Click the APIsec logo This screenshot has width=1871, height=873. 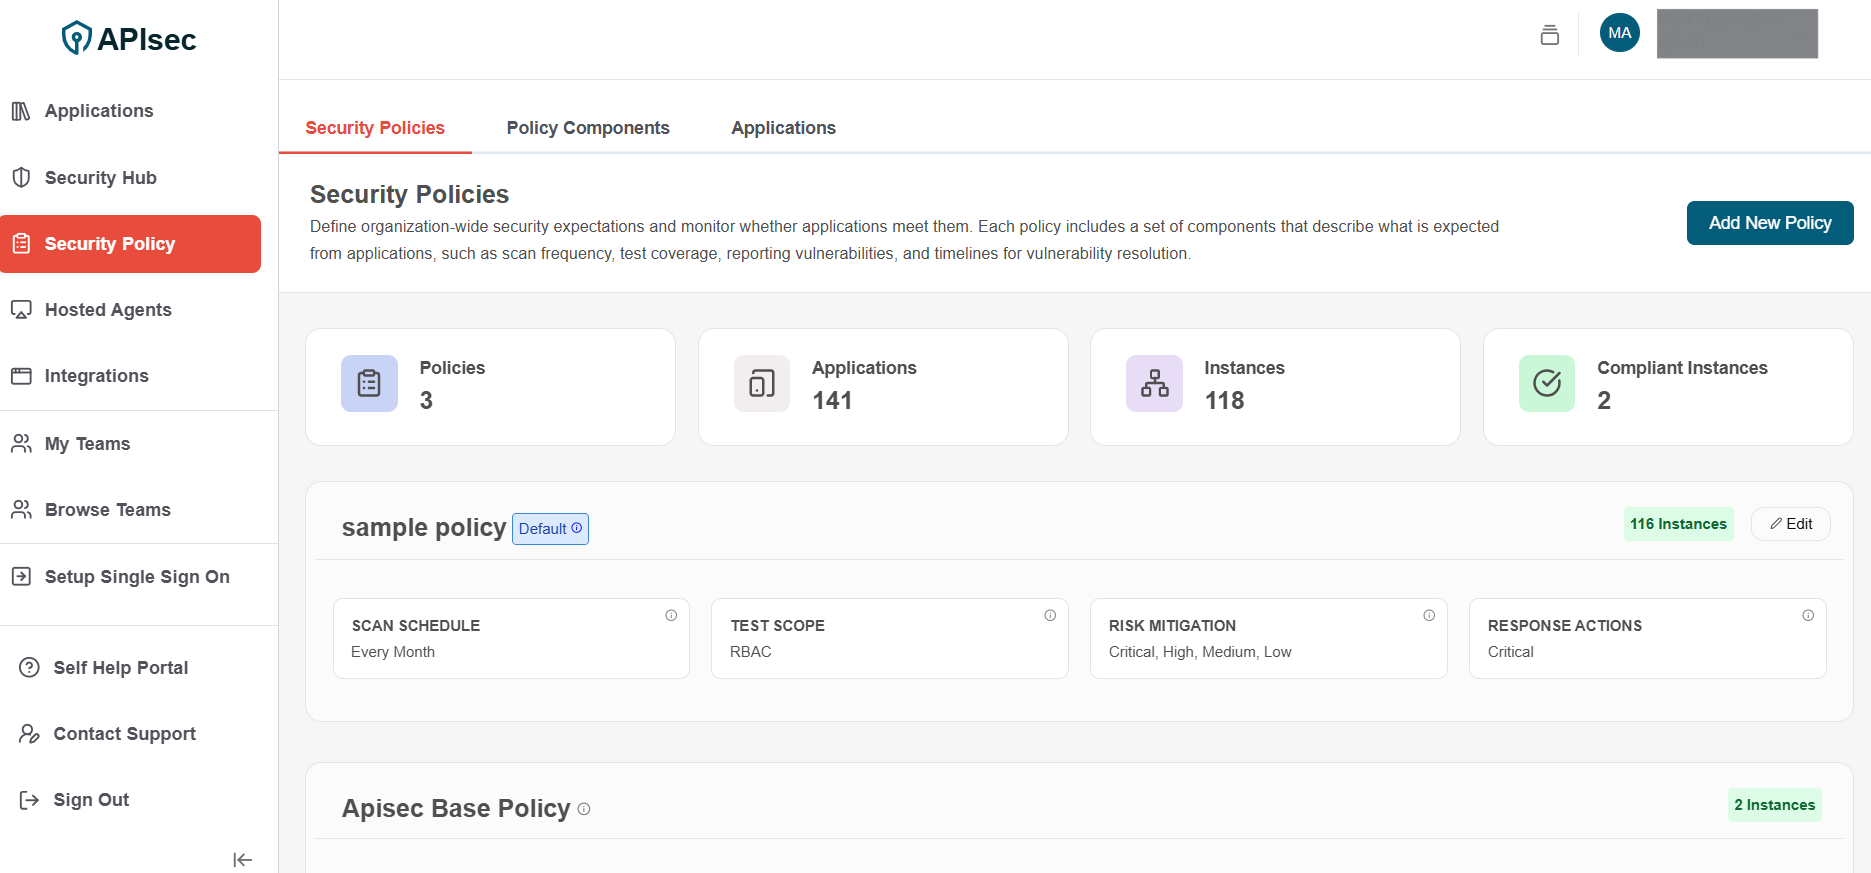click(x=129, y=39)
